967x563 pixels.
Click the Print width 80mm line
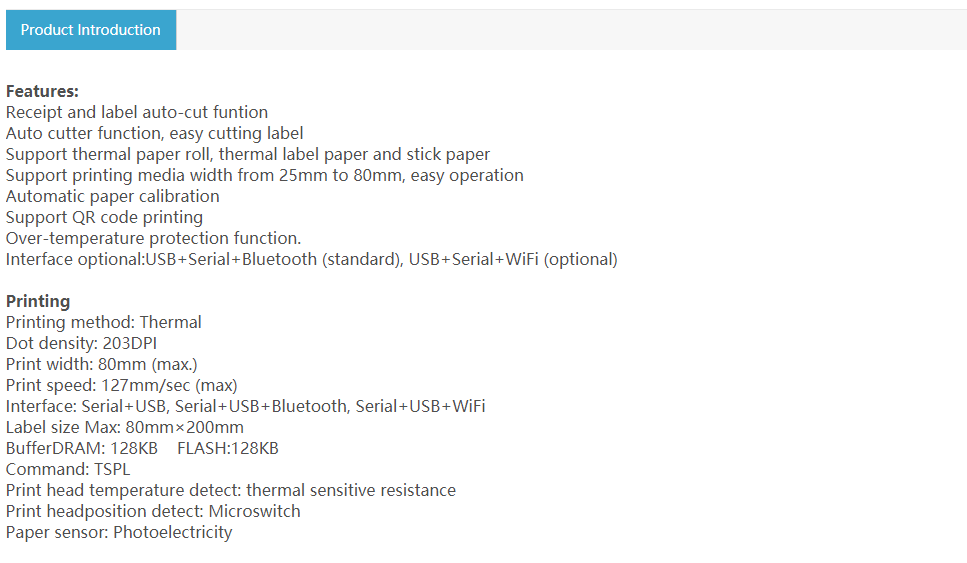[101, 364]
